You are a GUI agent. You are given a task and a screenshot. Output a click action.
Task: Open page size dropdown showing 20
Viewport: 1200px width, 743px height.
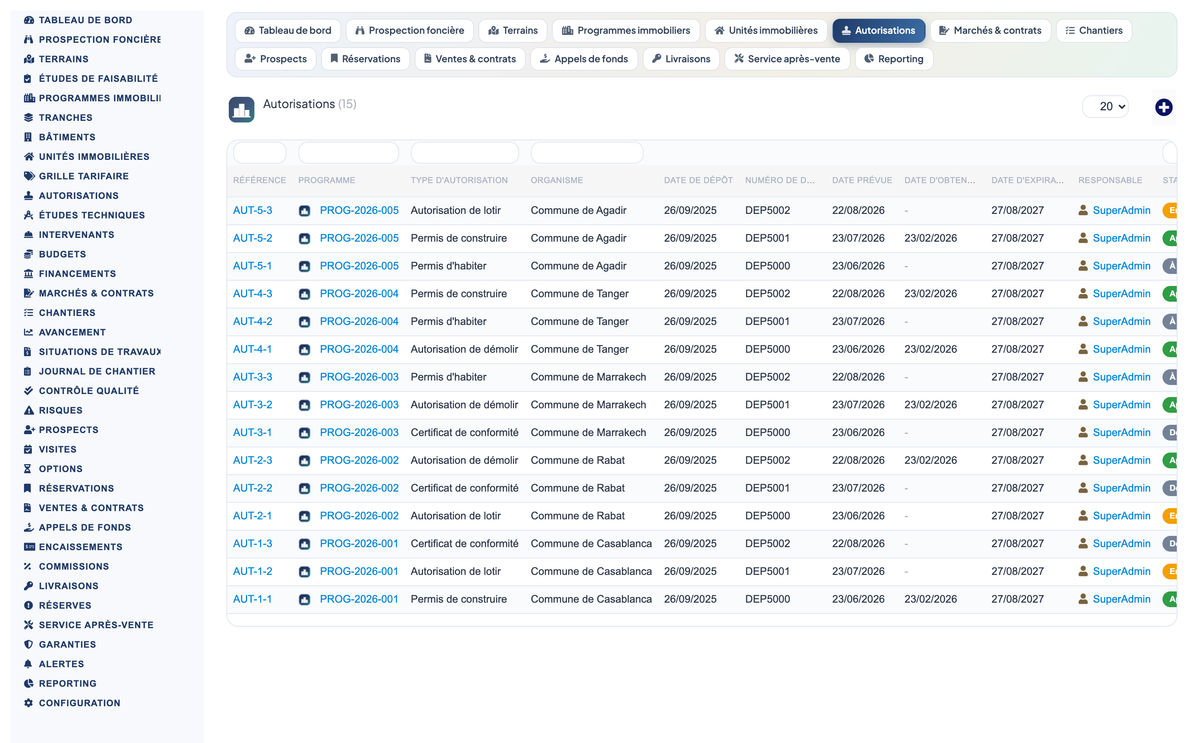pos(1105,107)
